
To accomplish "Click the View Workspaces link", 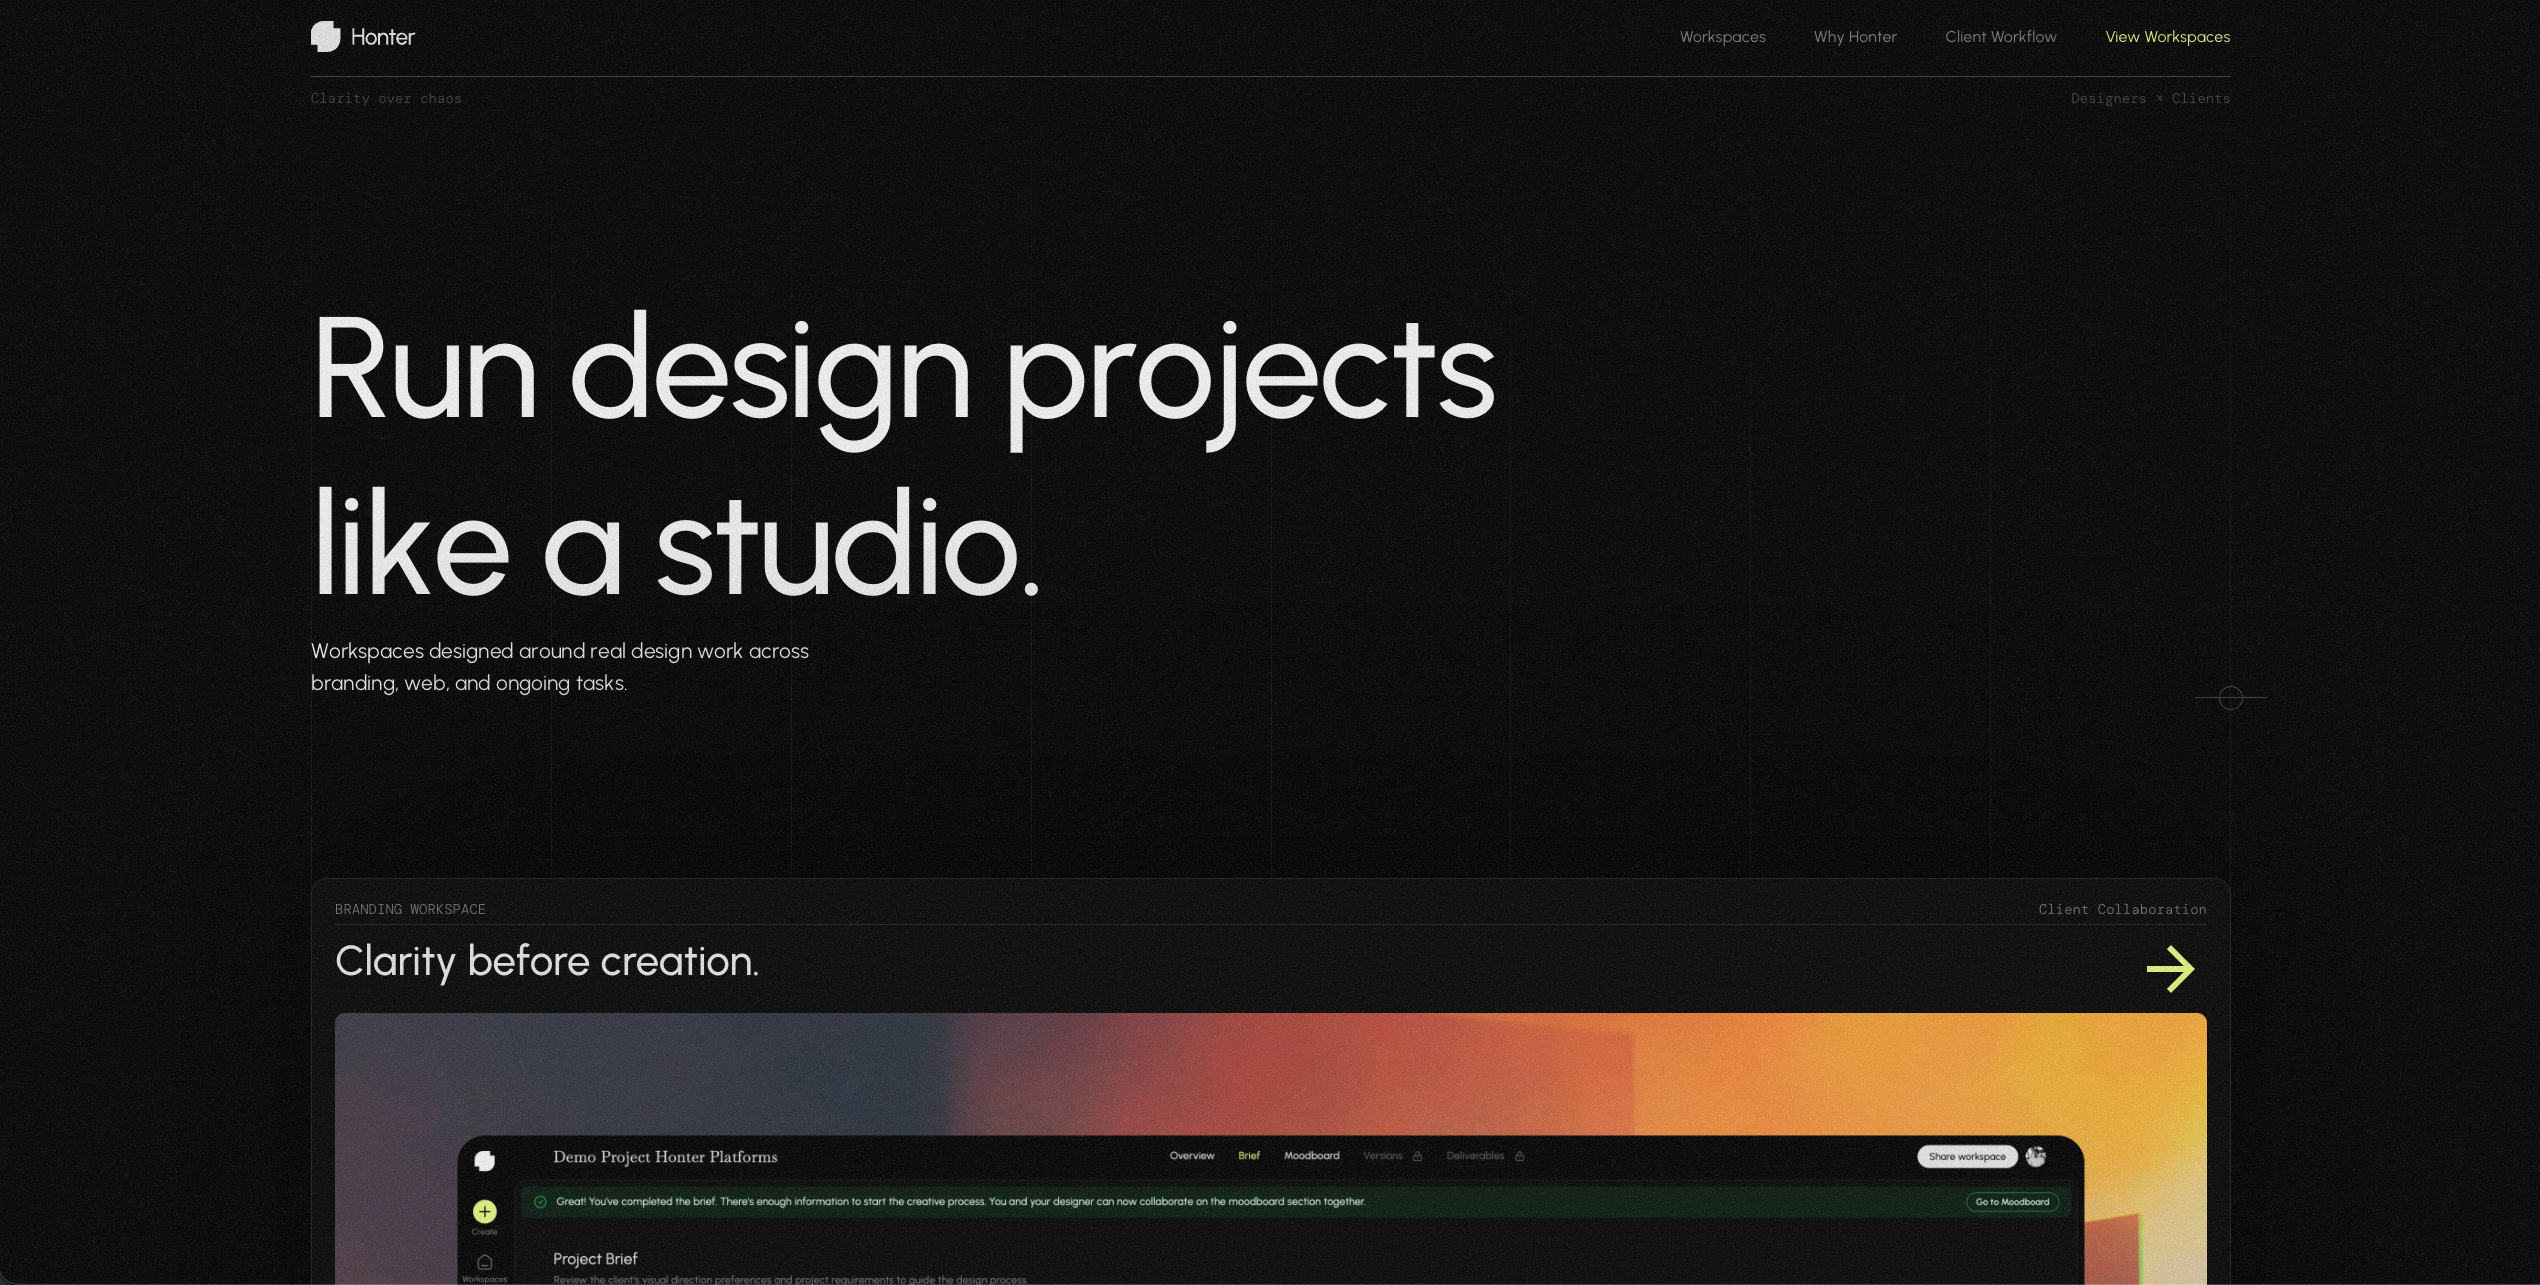I will [2168, 37].
